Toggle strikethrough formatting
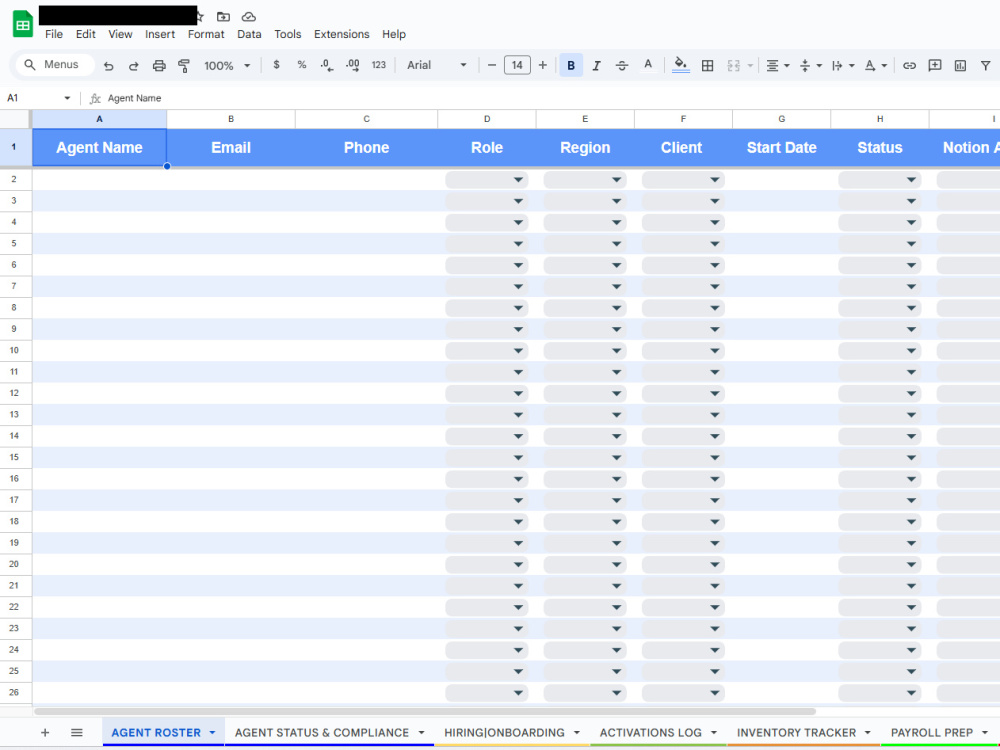This screenshot has width=1000, height=750. pos(622,65)
